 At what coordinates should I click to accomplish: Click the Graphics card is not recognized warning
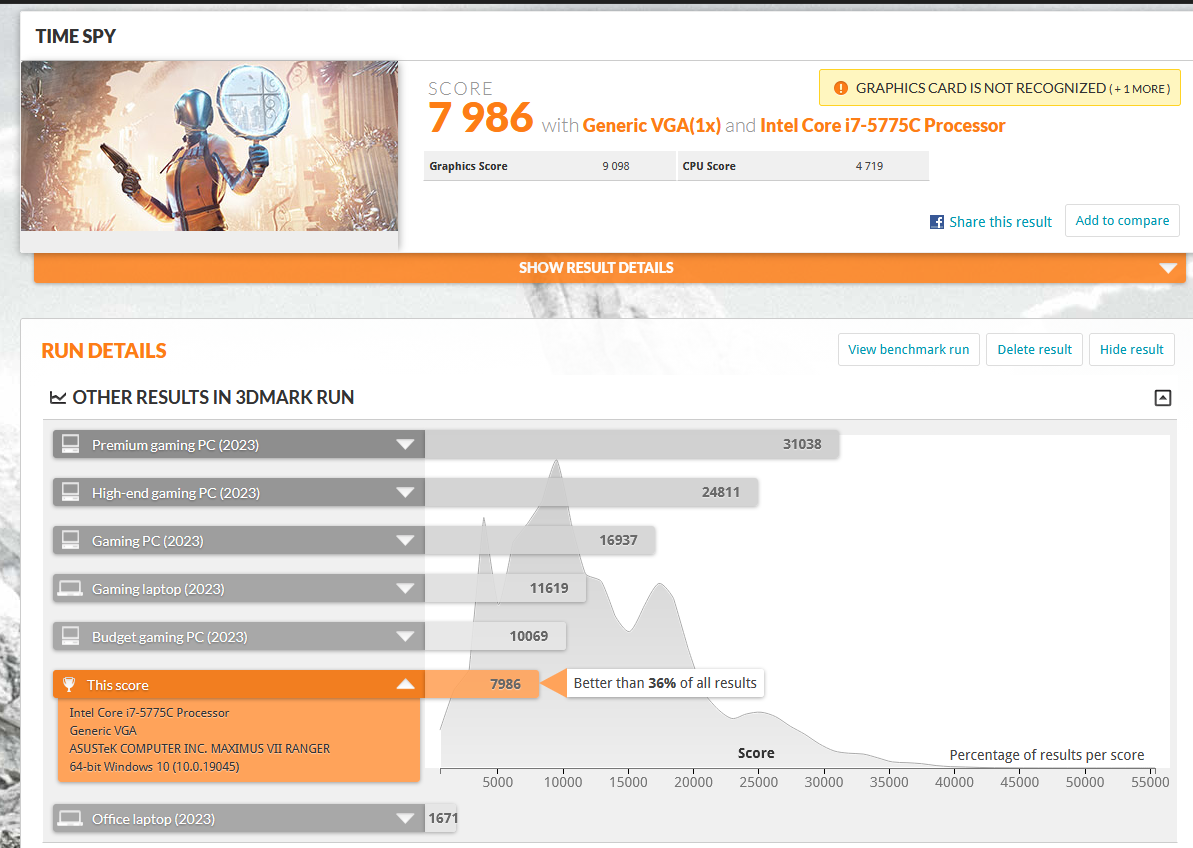[x=1000, y=87]
